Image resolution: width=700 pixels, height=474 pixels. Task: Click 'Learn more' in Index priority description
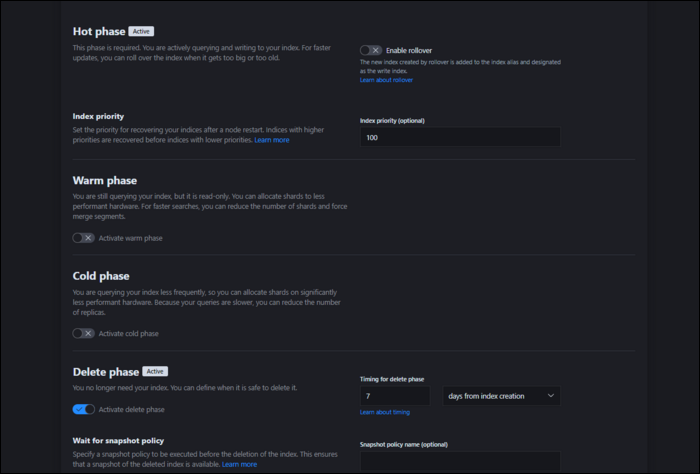click(x=272, y=140)
